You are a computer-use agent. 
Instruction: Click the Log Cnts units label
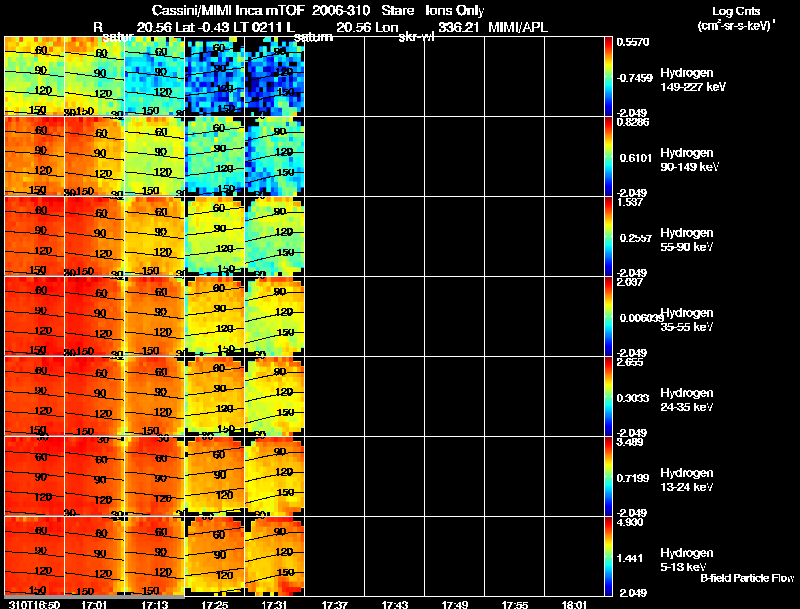click(736, 18)
